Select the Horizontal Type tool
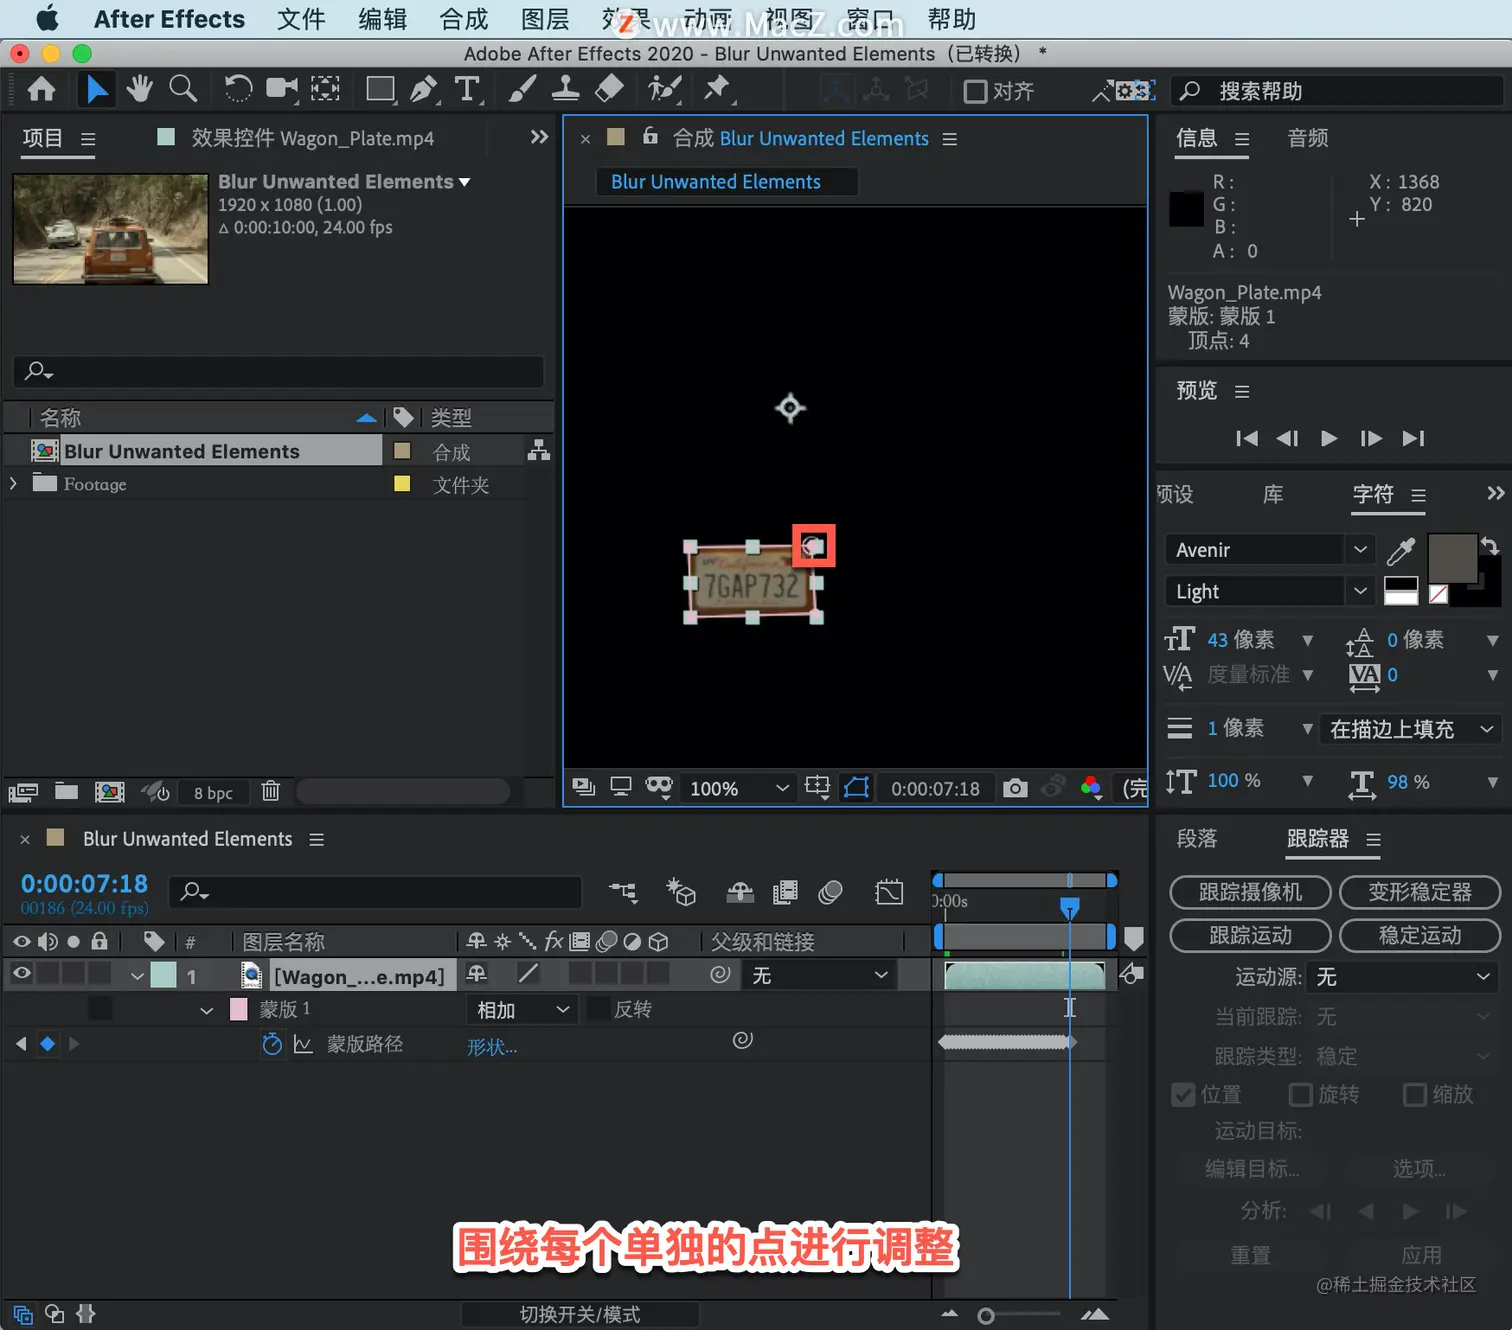 (467, 89)
